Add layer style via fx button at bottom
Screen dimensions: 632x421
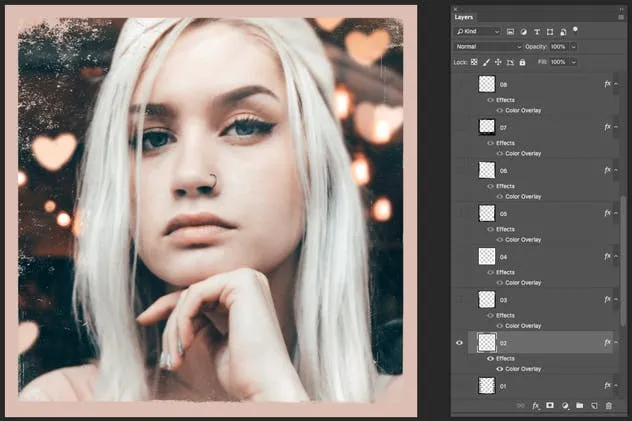536,406
